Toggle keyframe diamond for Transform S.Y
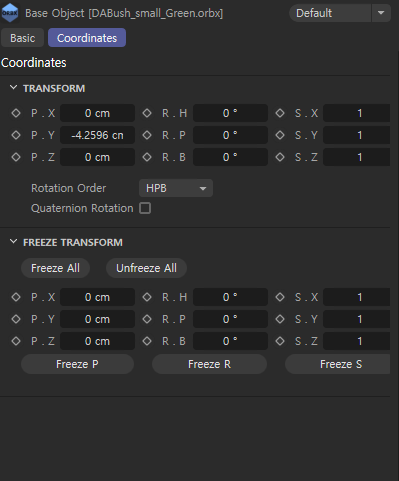This screenshot has height=481, width=399. (280, 135)
